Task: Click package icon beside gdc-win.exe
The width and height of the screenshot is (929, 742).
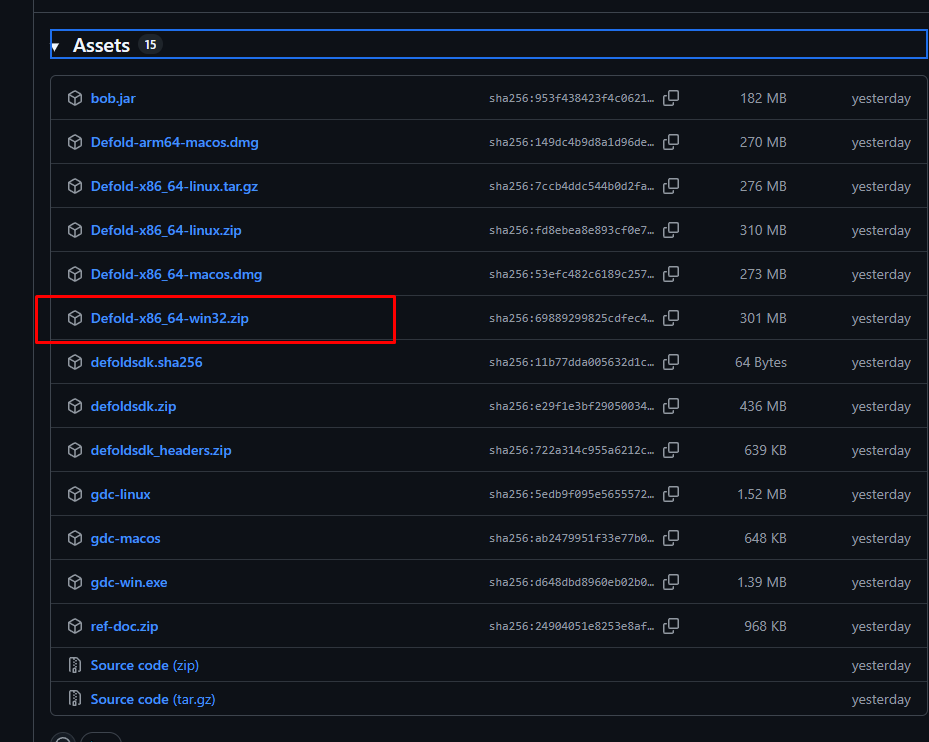Action: click(75, 582)
